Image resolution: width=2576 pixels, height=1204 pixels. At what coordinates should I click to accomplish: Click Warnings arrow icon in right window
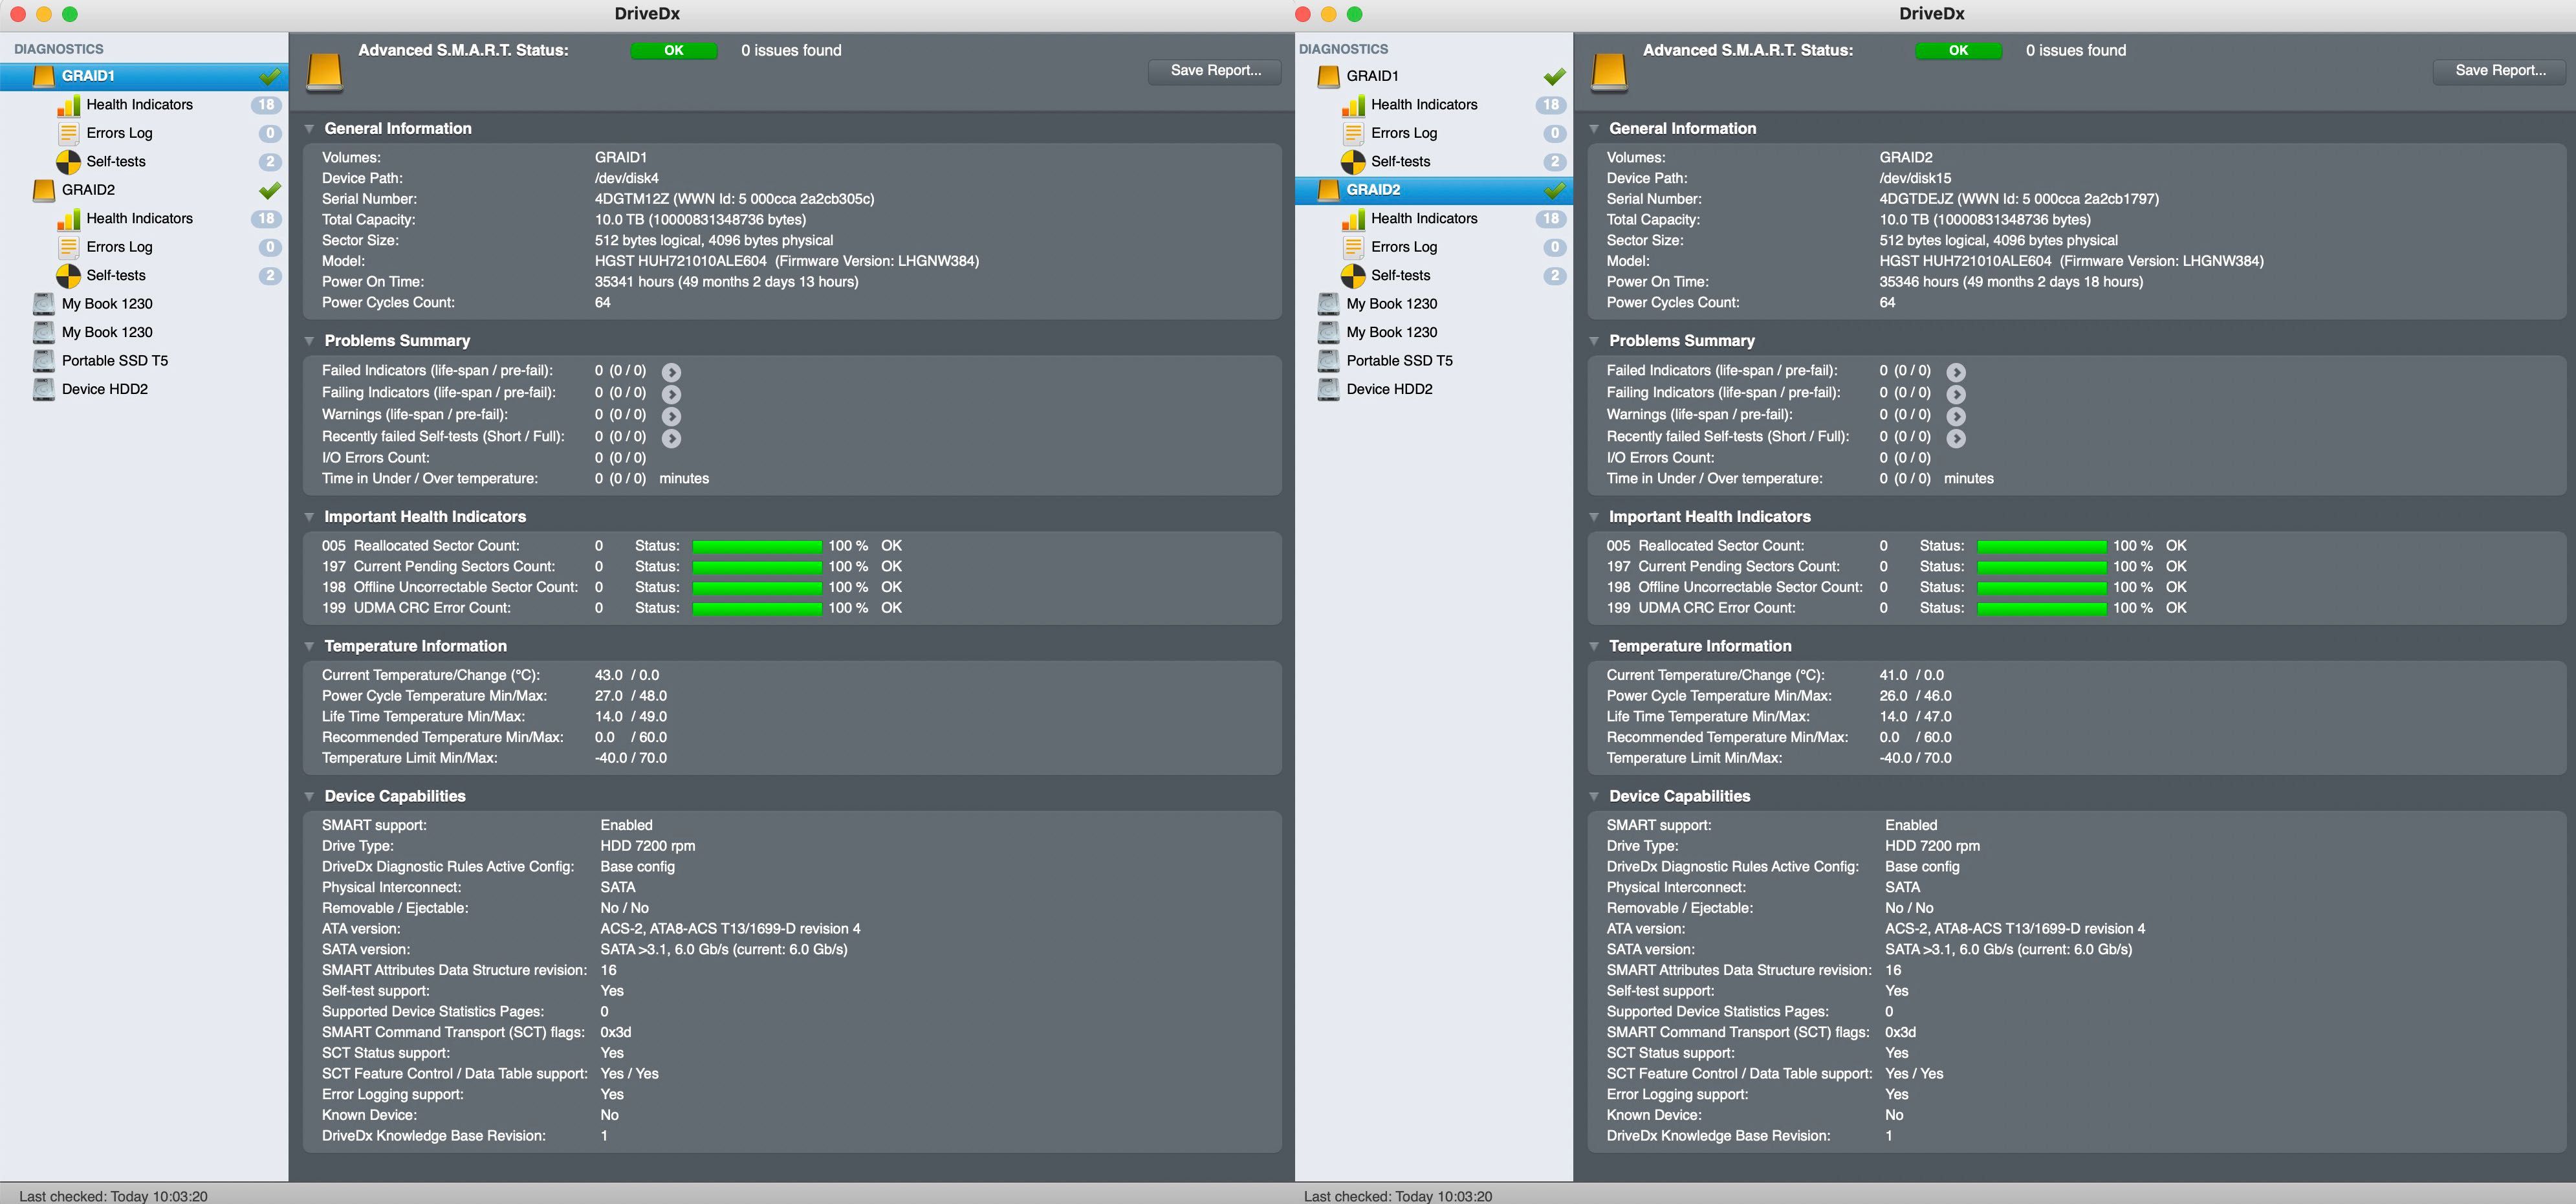(1956, 416)
